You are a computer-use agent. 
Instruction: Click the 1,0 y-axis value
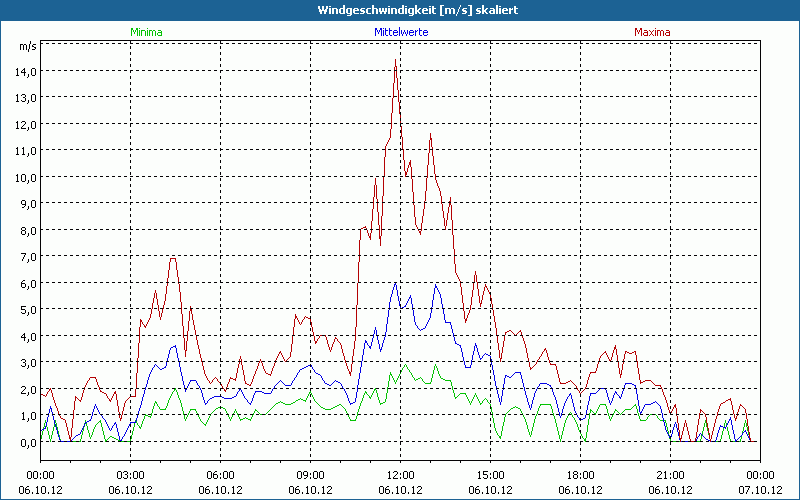[28, 416]
